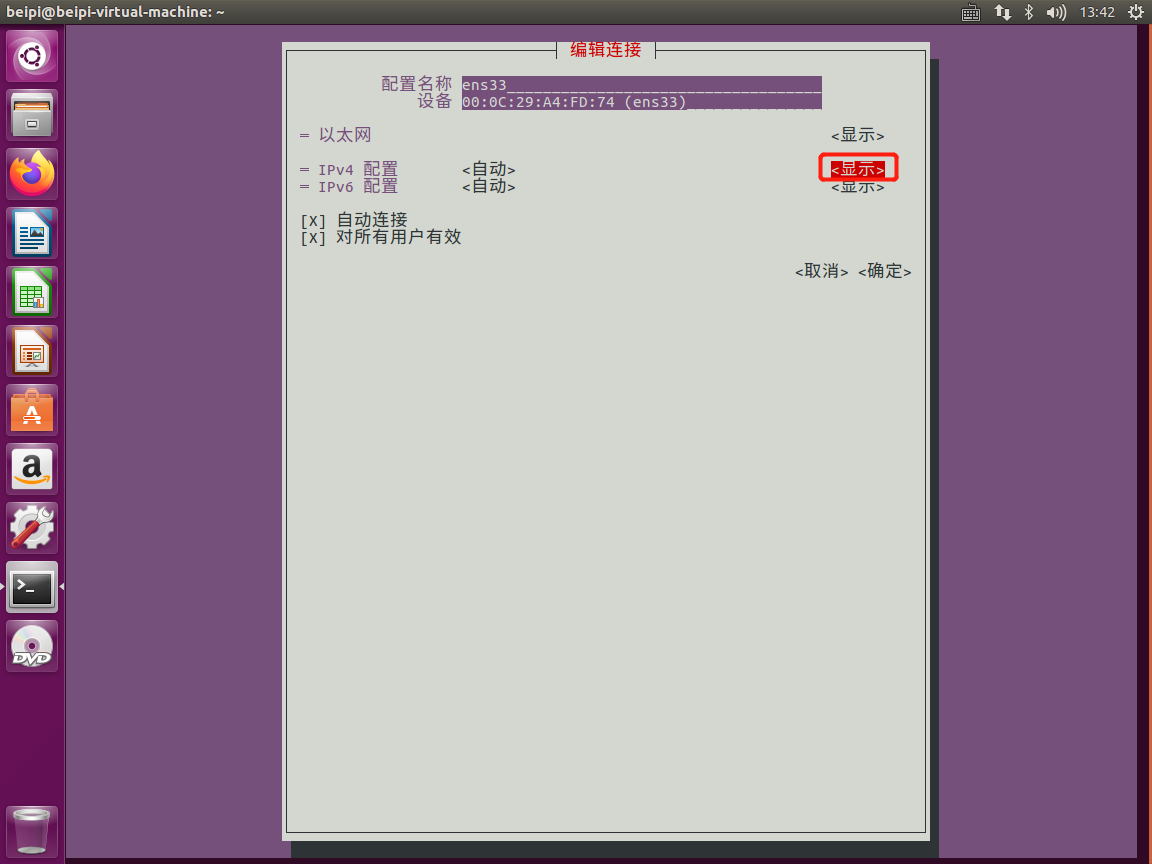The height and width of the screenshot is (864, 1152).
Task: Open the 13:42 clock menu
Action: tap(1097, 12)
